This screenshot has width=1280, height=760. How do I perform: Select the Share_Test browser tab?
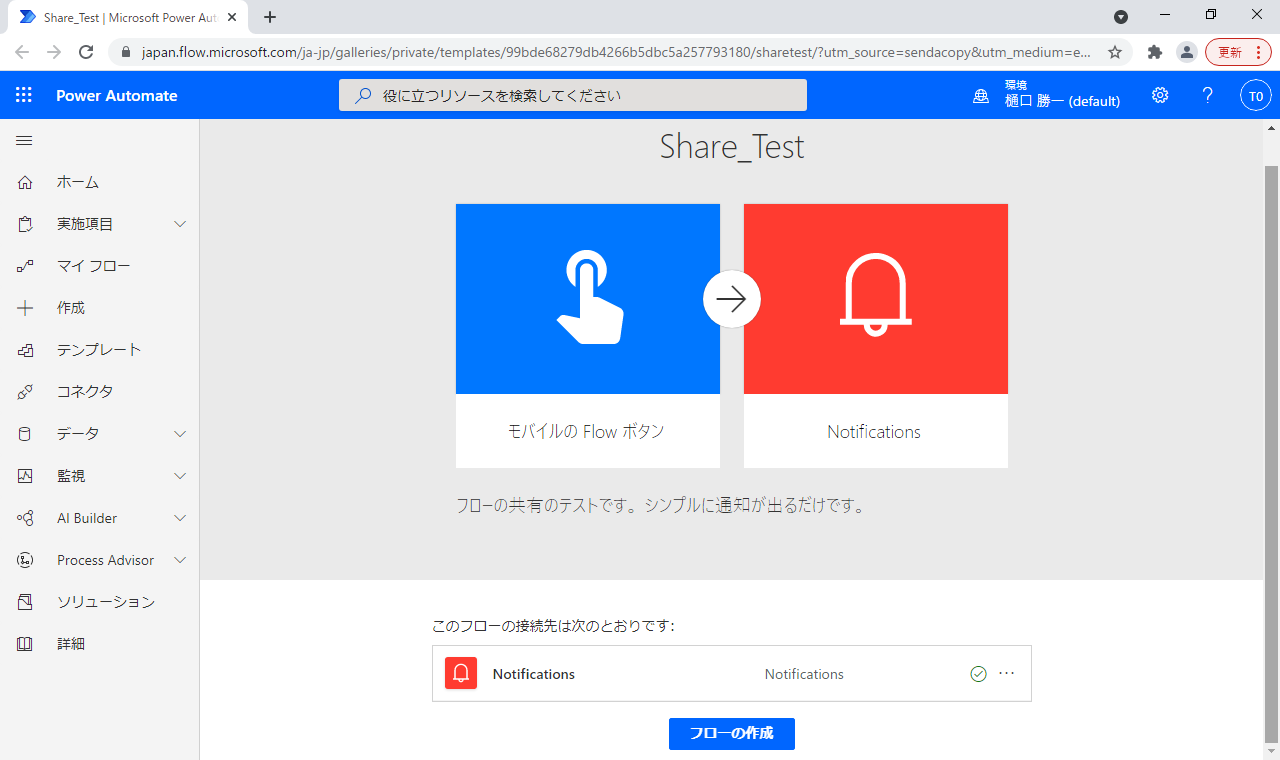pyautogui.click(x=127, y=17)
